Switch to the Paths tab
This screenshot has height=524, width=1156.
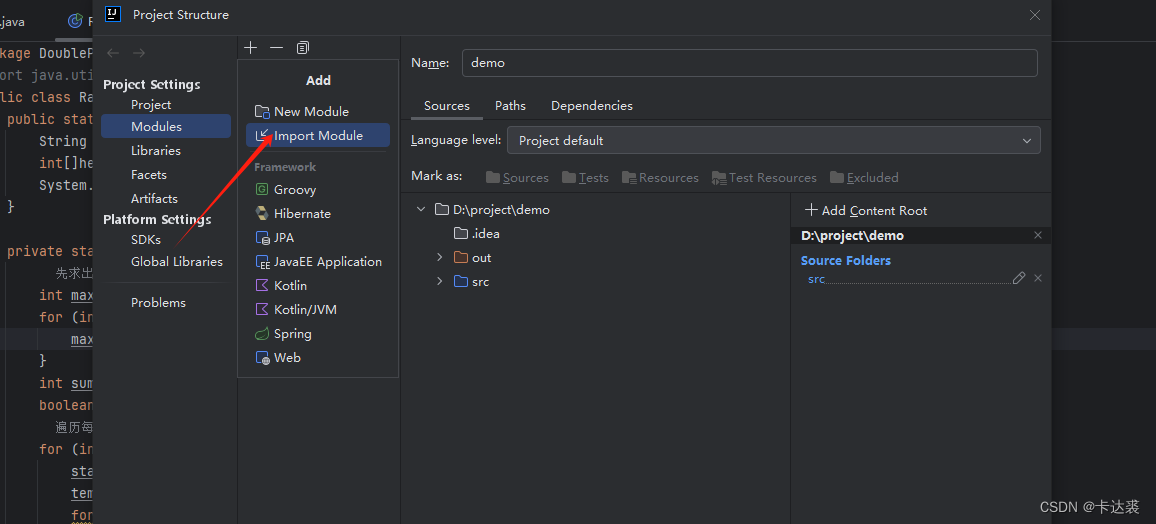[510, 105]
